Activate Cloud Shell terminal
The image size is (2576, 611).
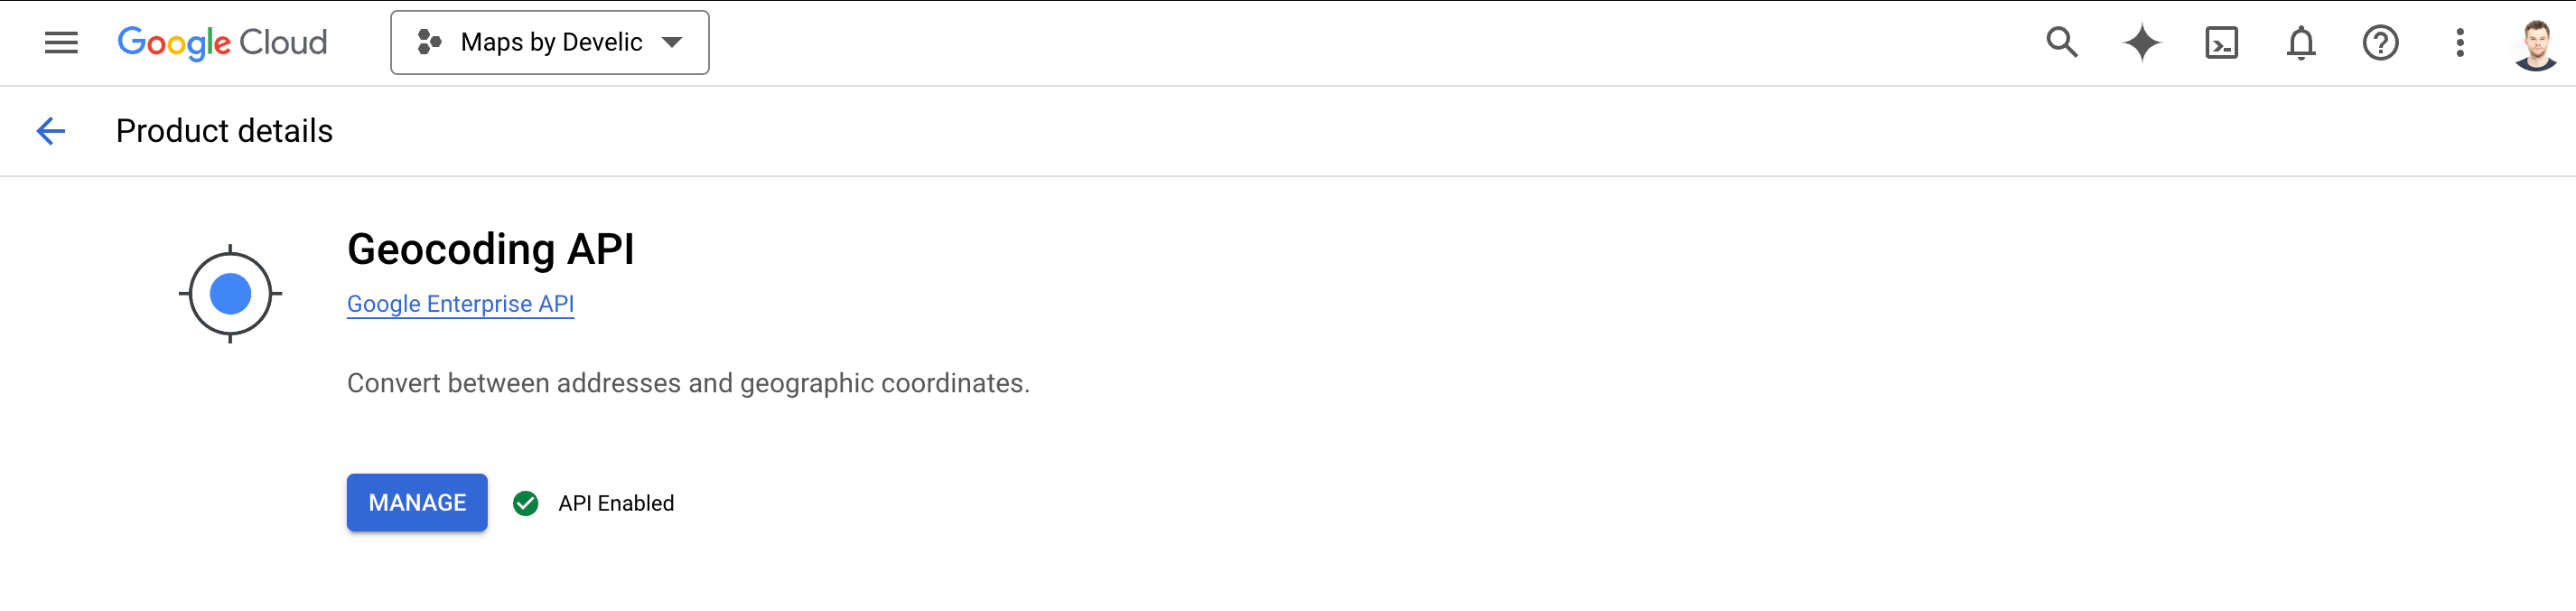pyautogui.click(x=2221, y=42)
